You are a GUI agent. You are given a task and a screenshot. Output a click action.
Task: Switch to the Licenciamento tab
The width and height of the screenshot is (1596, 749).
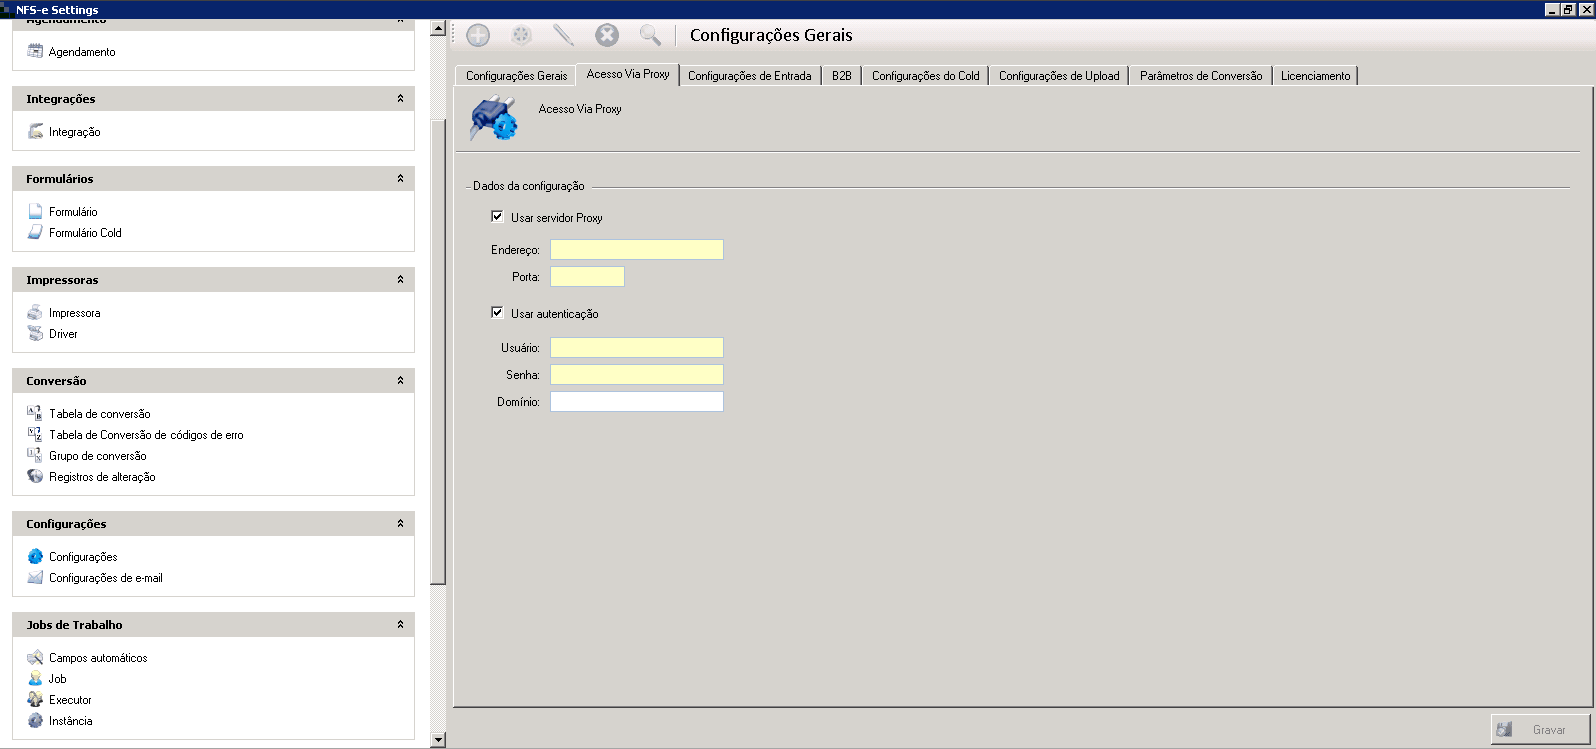[x=1315, y=76]
